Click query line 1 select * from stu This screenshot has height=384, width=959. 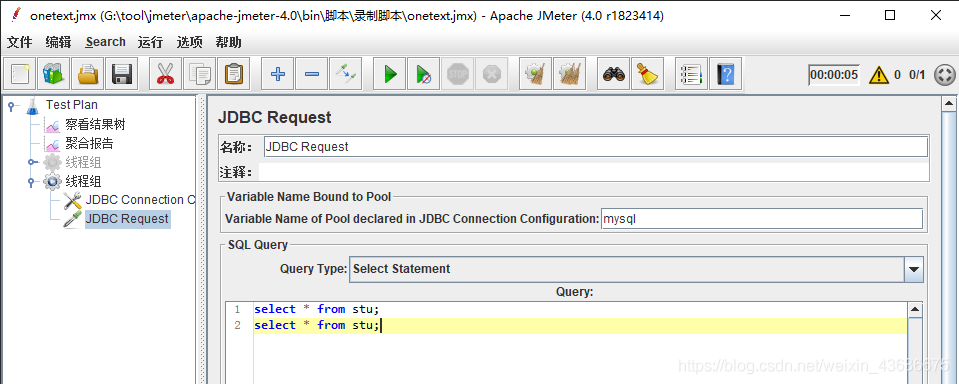coord(317,309)
